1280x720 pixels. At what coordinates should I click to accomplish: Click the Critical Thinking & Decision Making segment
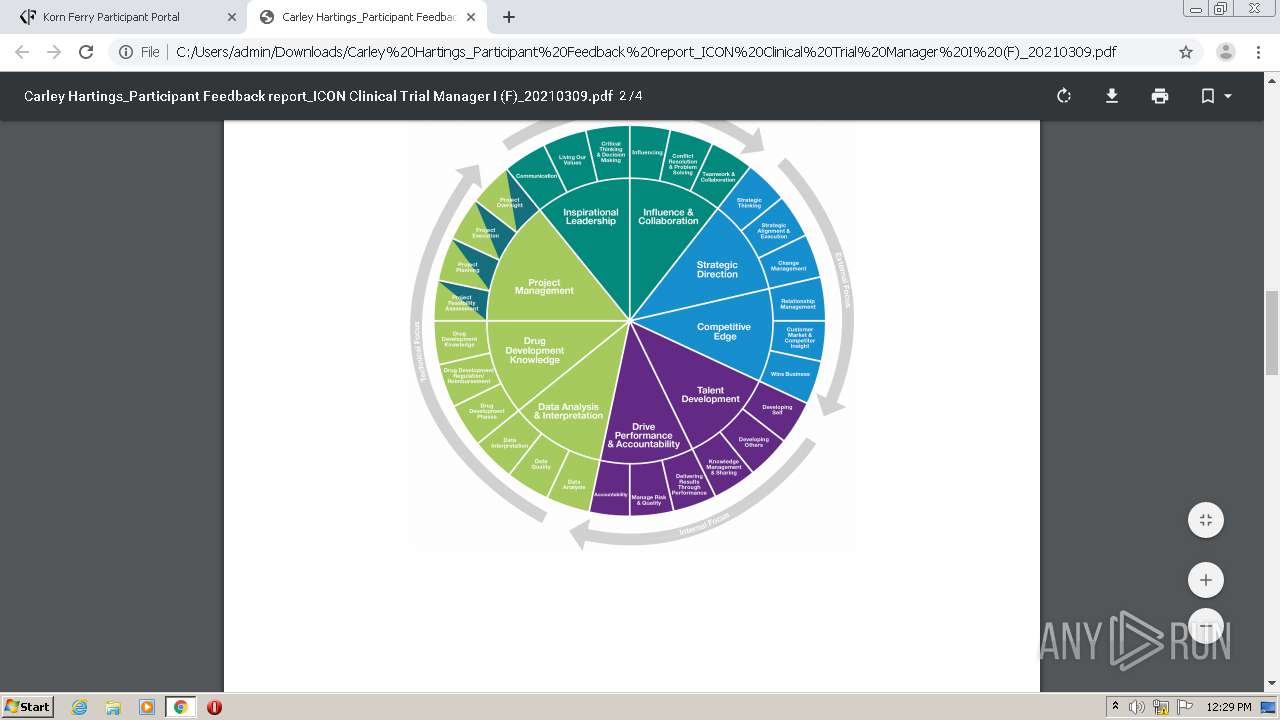click(x=611, y=152)
